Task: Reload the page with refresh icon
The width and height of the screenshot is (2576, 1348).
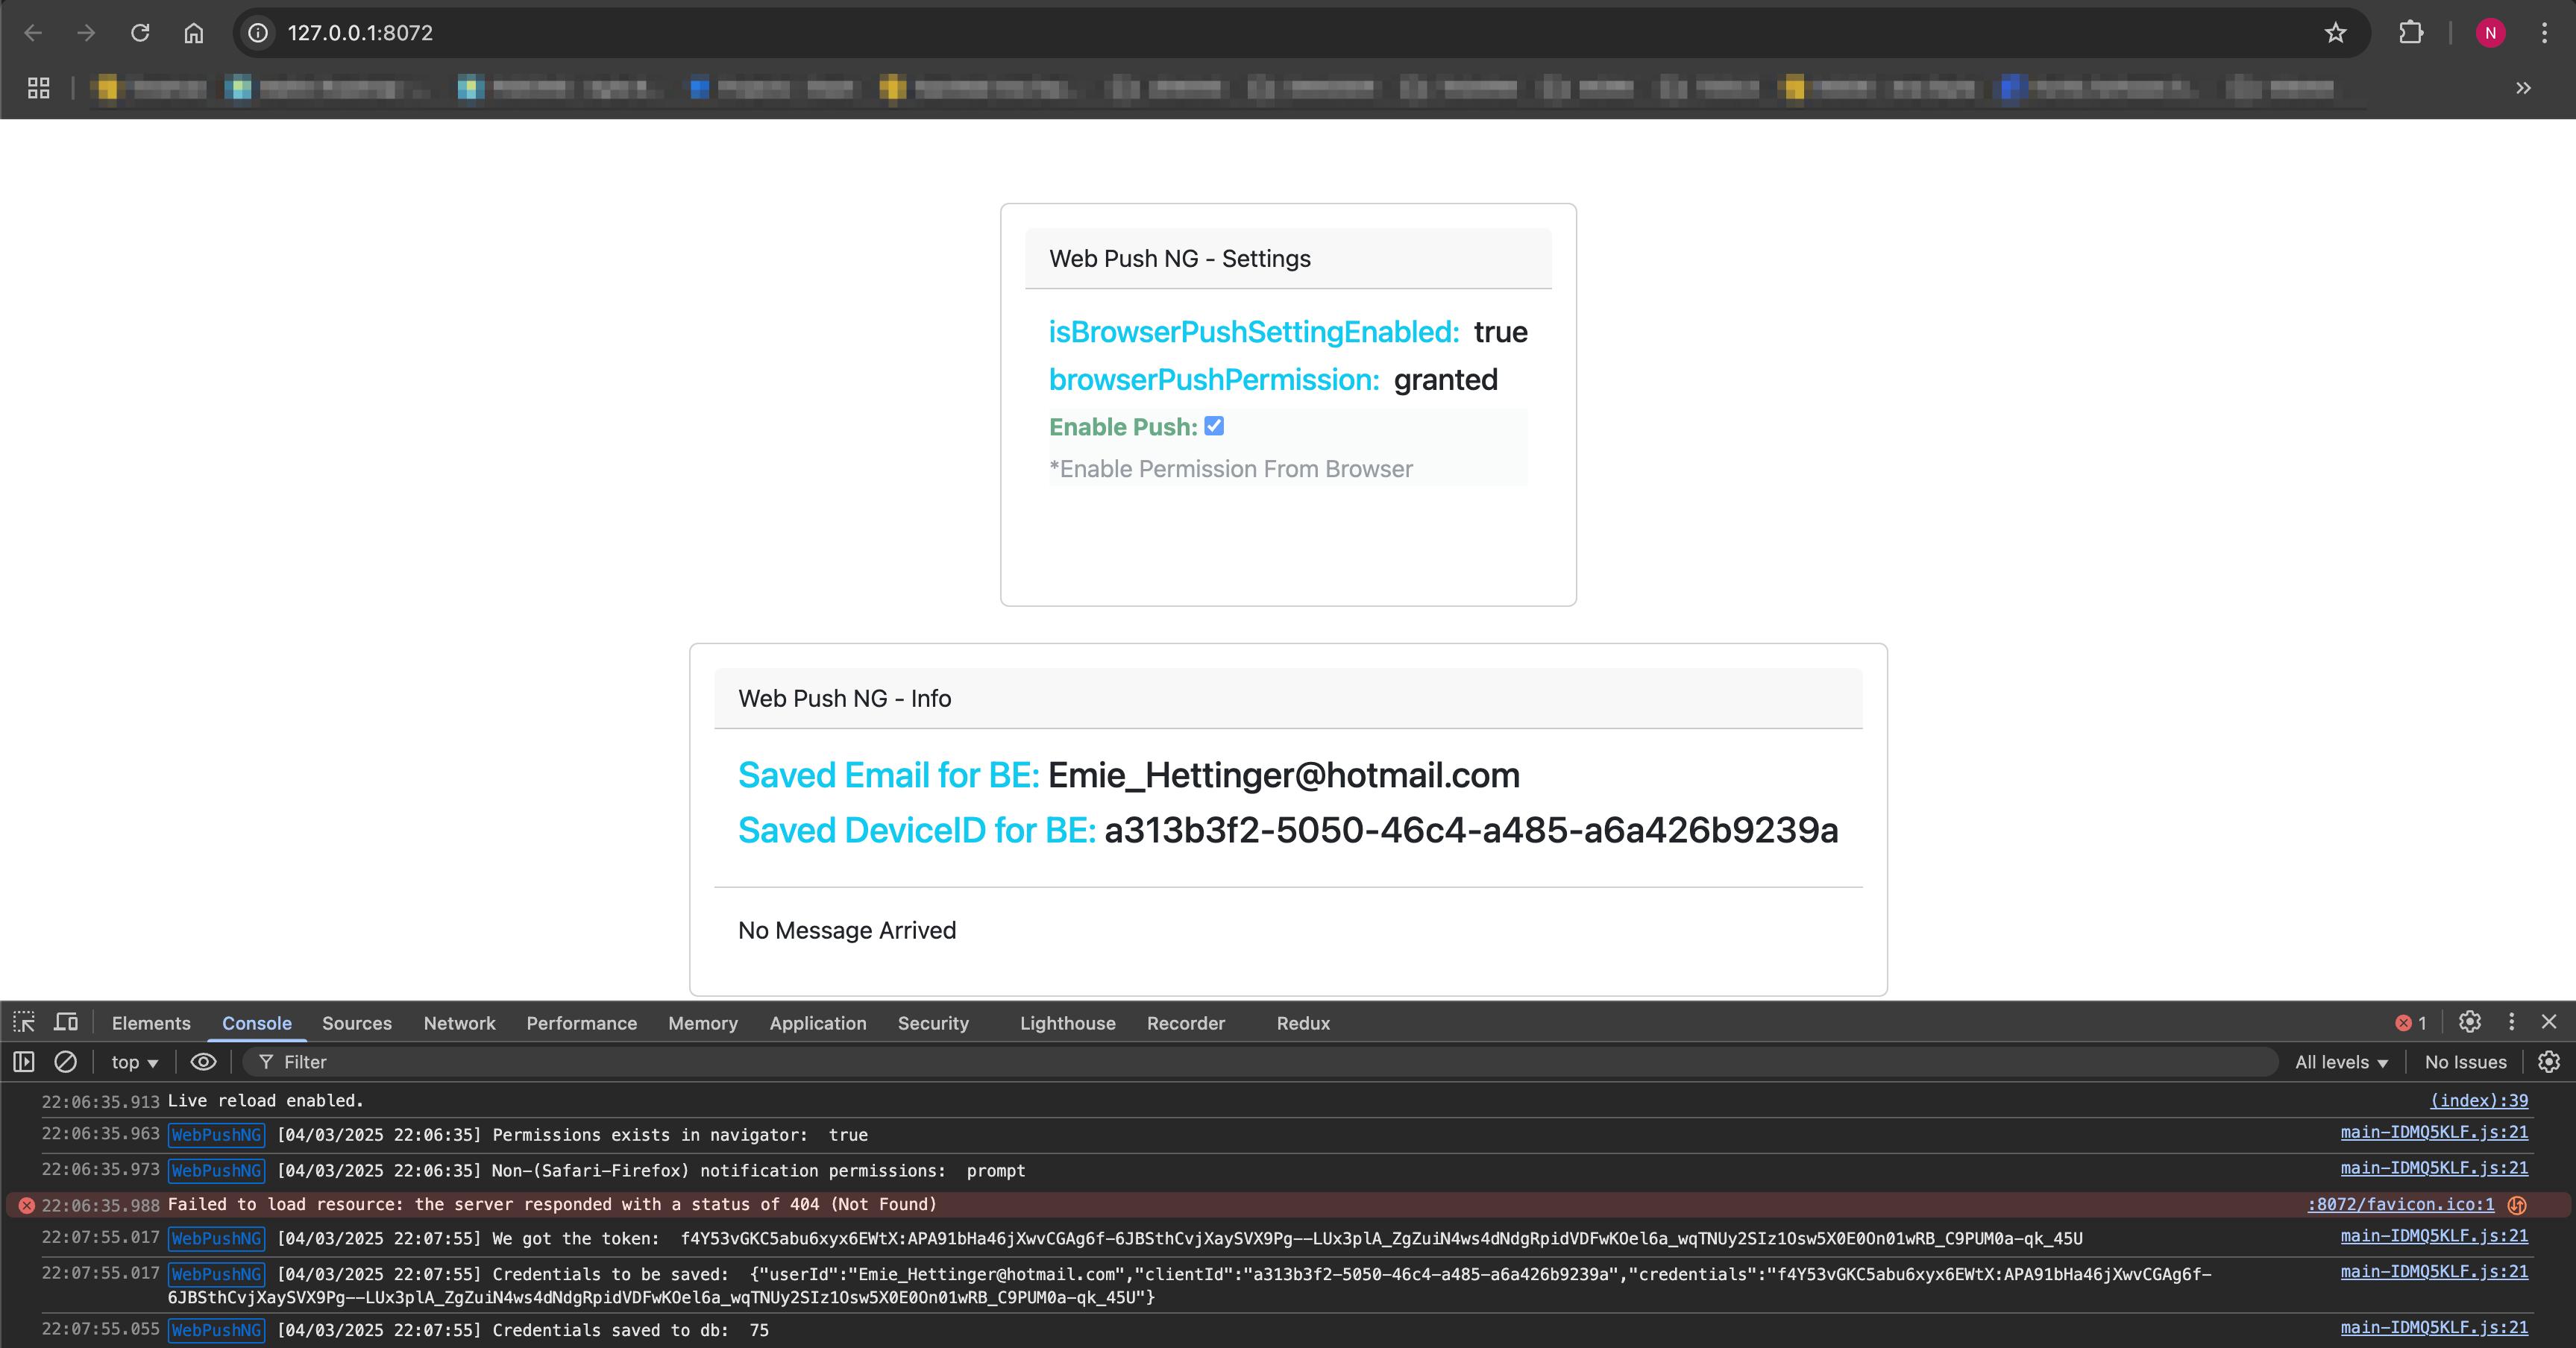Action: click(140, 33)
